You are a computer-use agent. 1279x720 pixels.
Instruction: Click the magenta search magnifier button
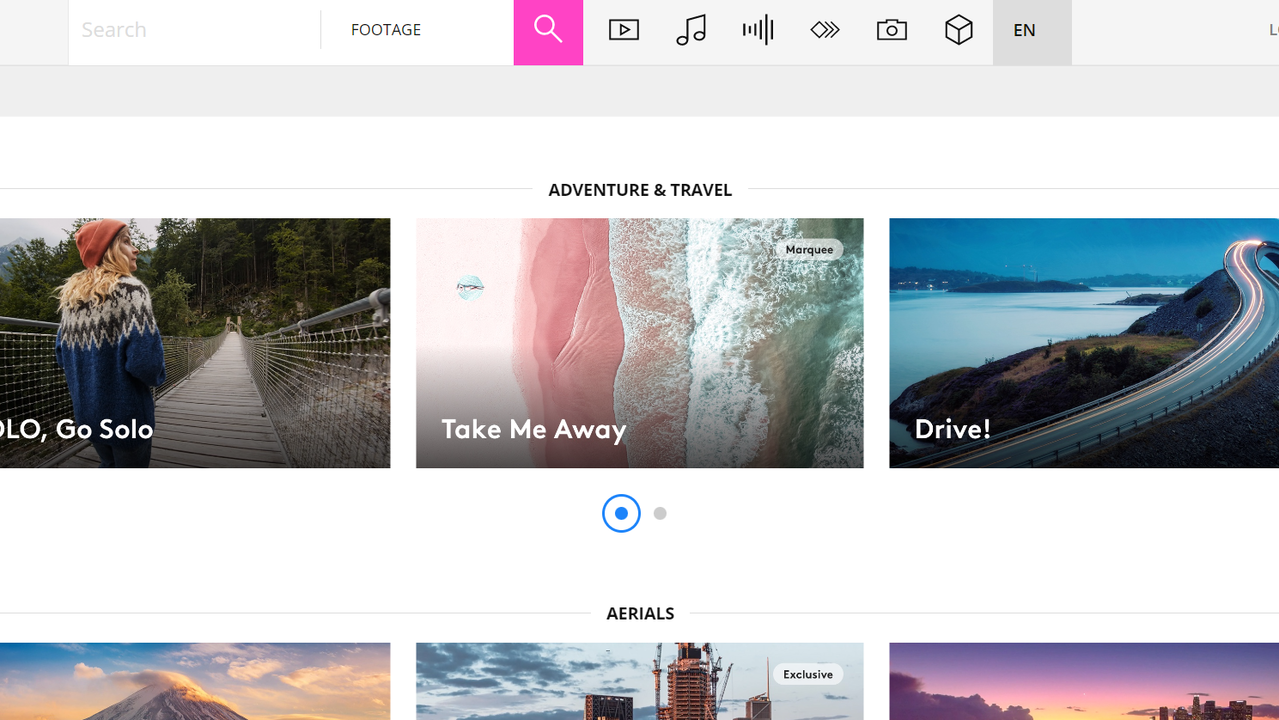coord(548,31)
